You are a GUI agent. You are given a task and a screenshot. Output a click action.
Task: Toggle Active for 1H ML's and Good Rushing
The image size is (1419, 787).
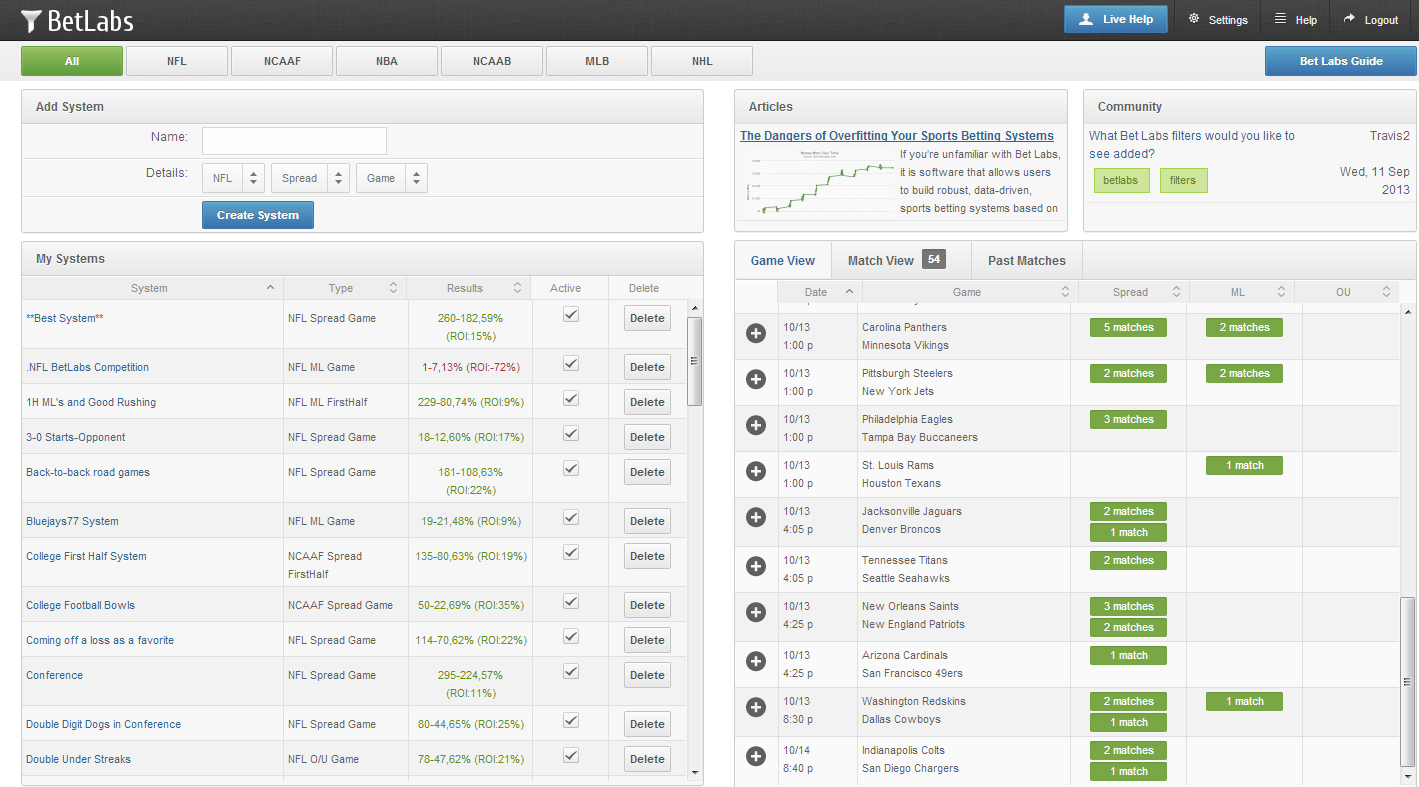(570, 398)
